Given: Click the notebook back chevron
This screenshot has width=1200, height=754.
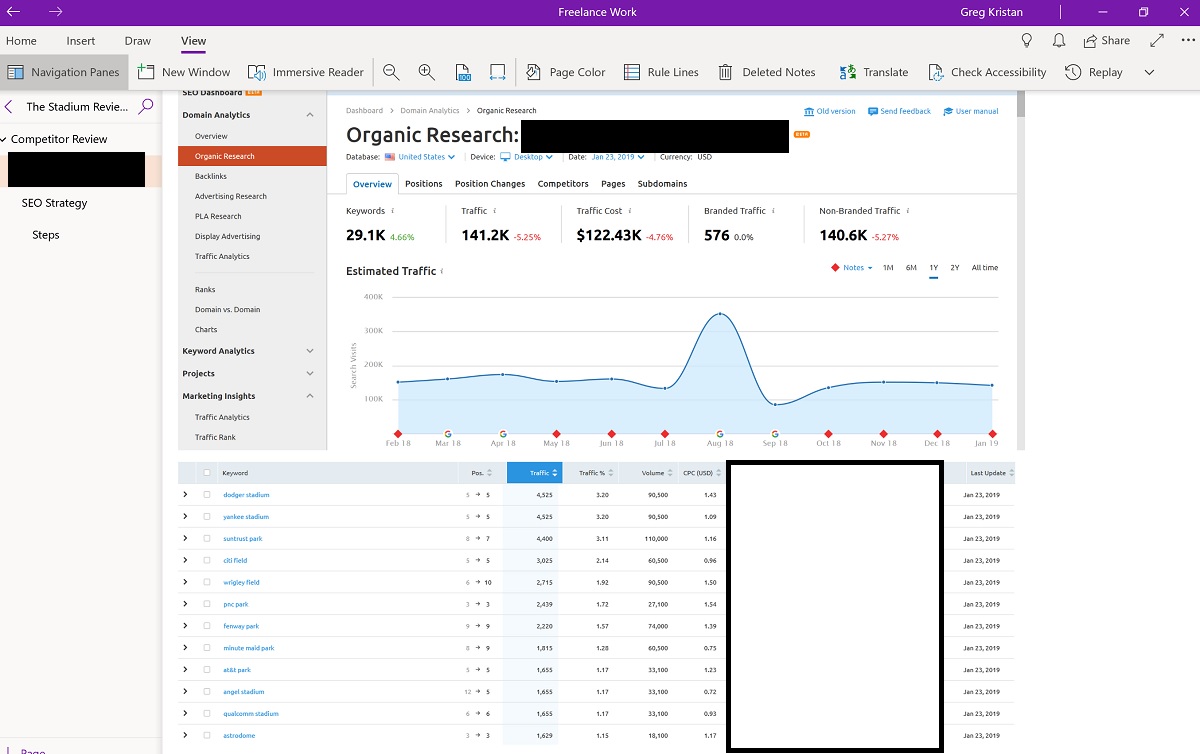Looking at the screenshot, I should click(9, 106).
